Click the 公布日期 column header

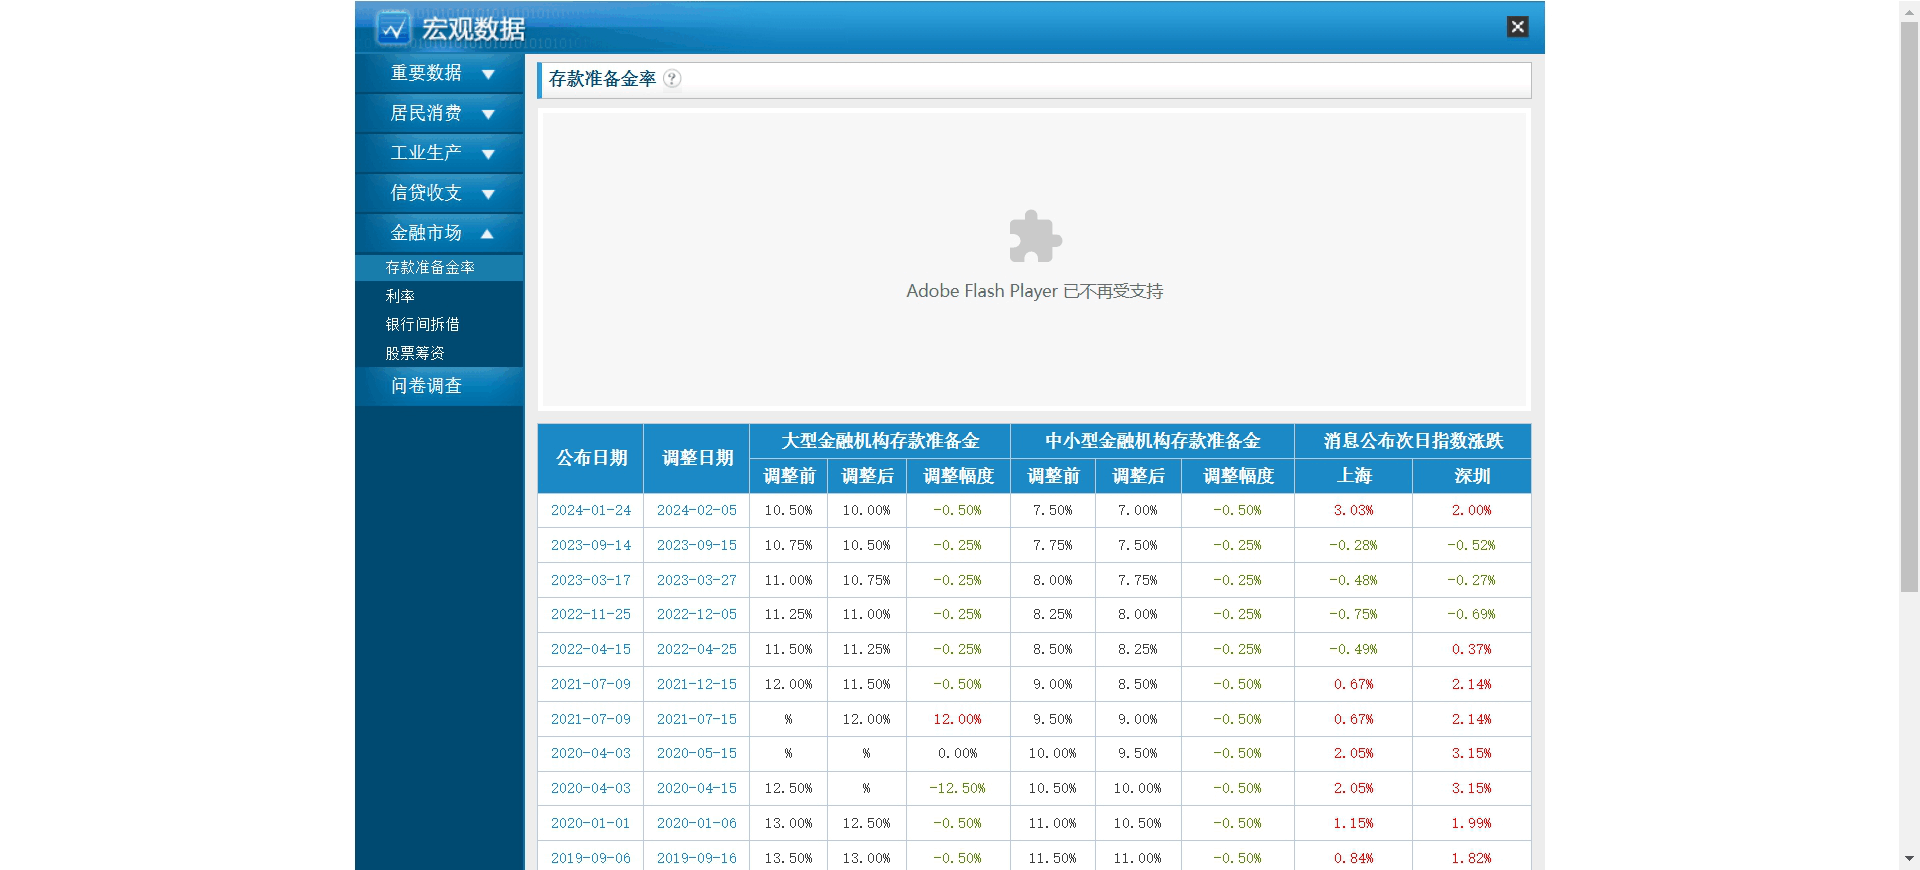click(591, 458)
